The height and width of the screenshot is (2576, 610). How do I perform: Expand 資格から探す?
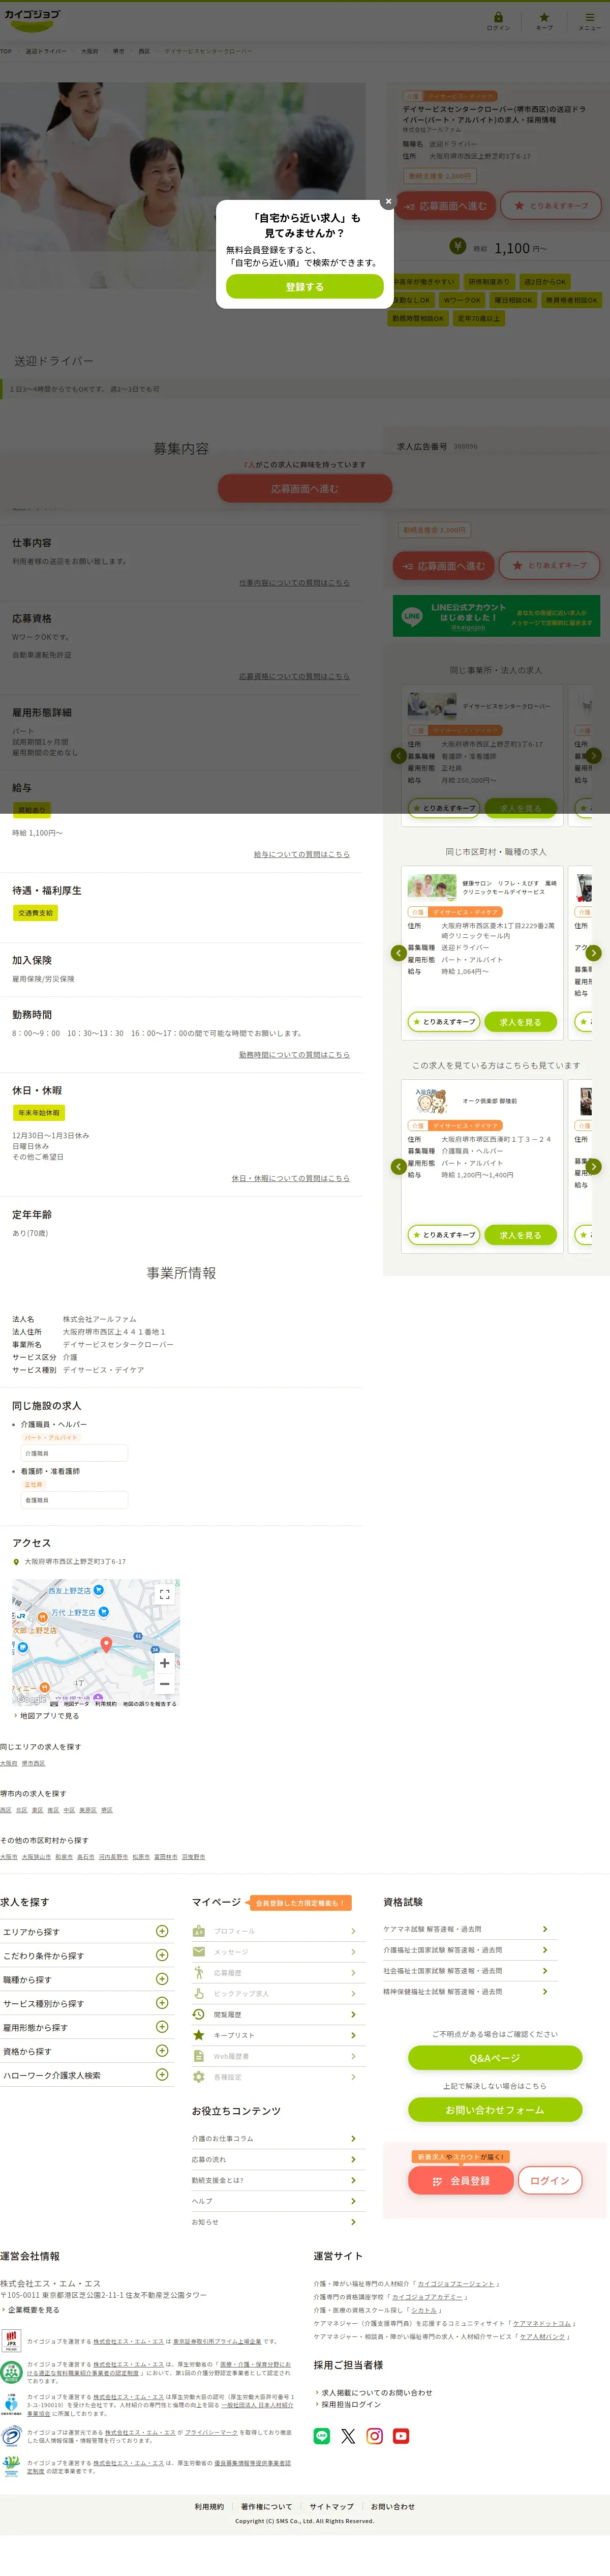point(87,2051)
